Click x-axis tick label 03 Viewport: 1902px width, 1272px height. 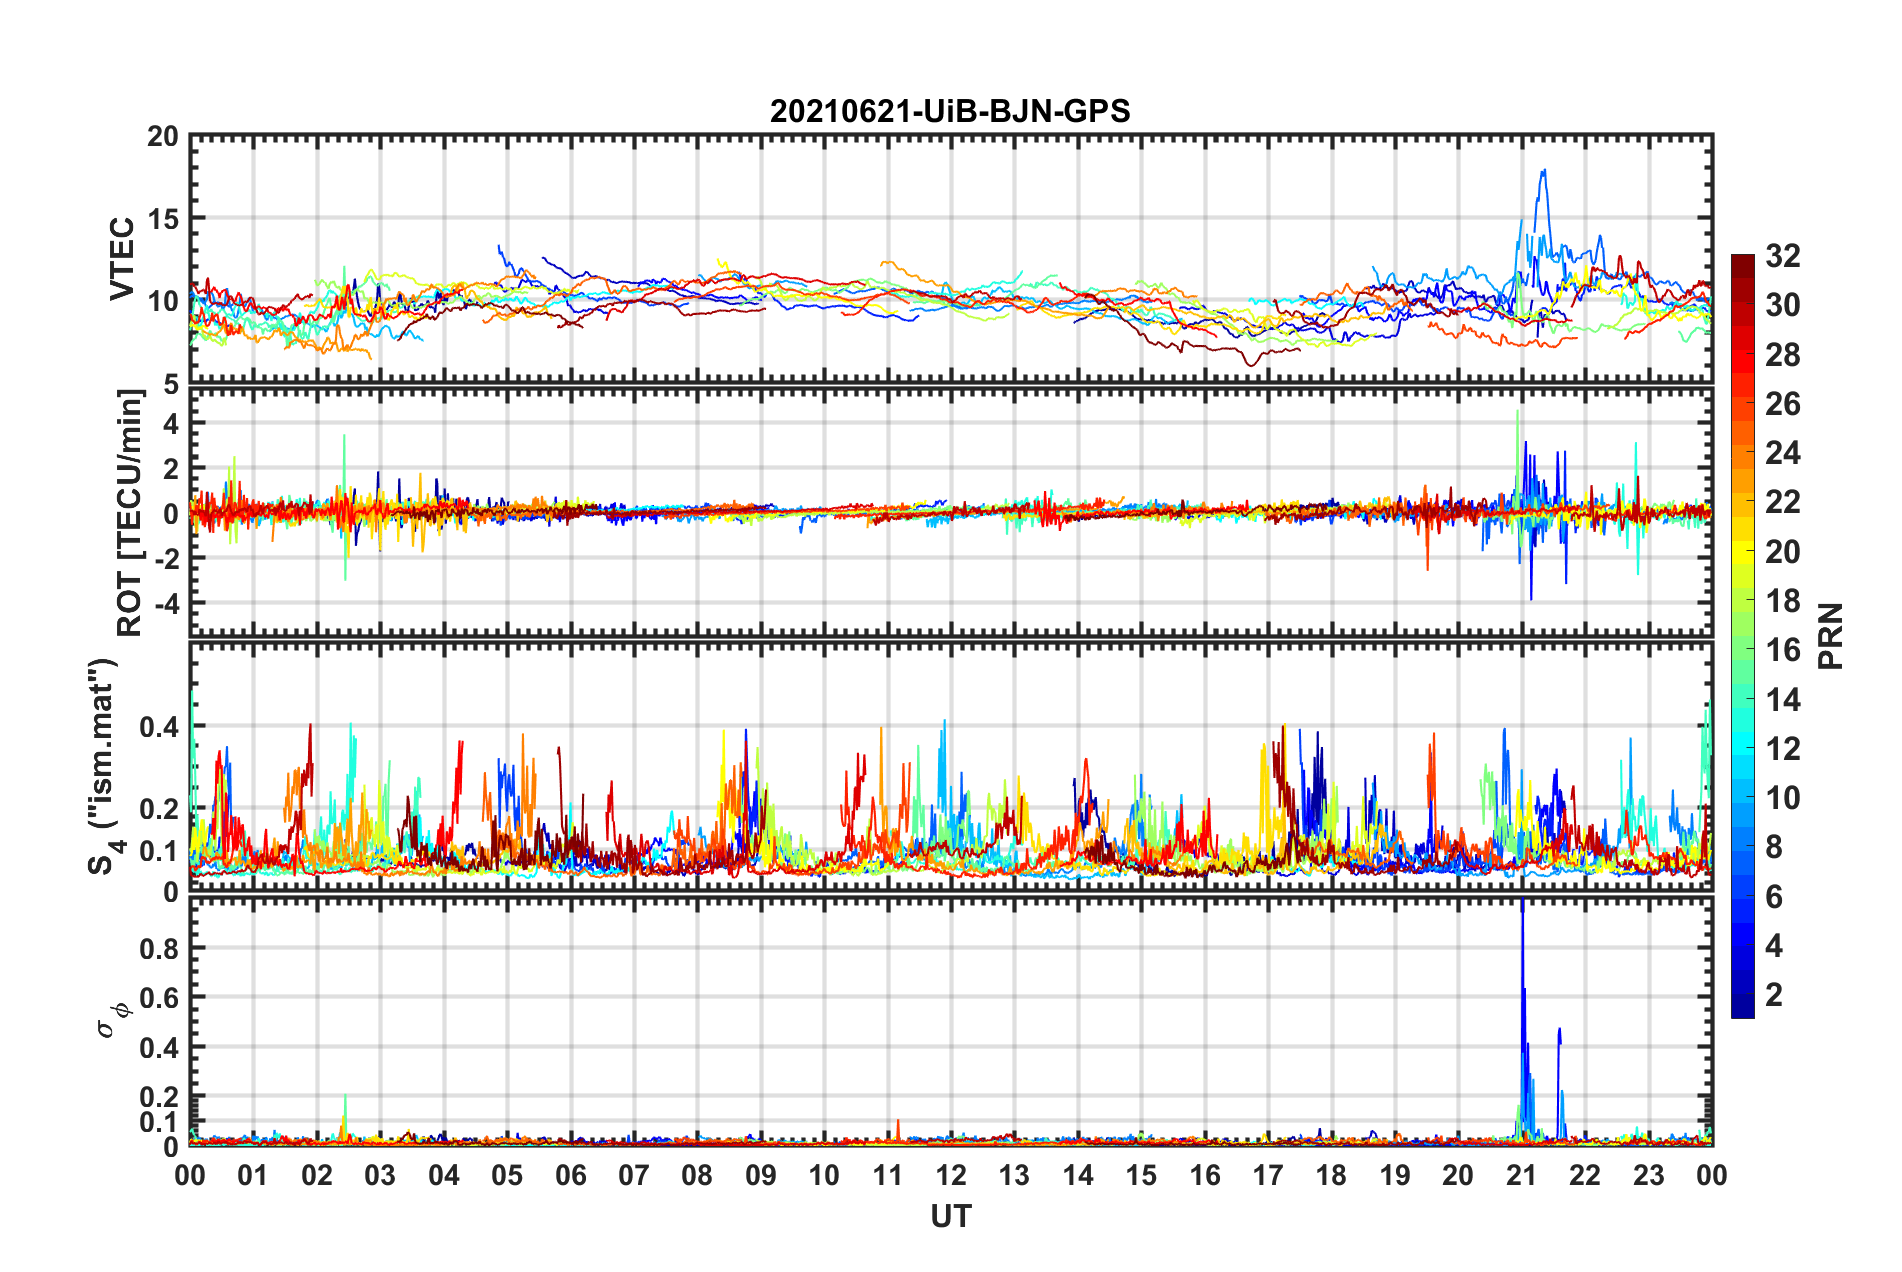click(380, 1175)
